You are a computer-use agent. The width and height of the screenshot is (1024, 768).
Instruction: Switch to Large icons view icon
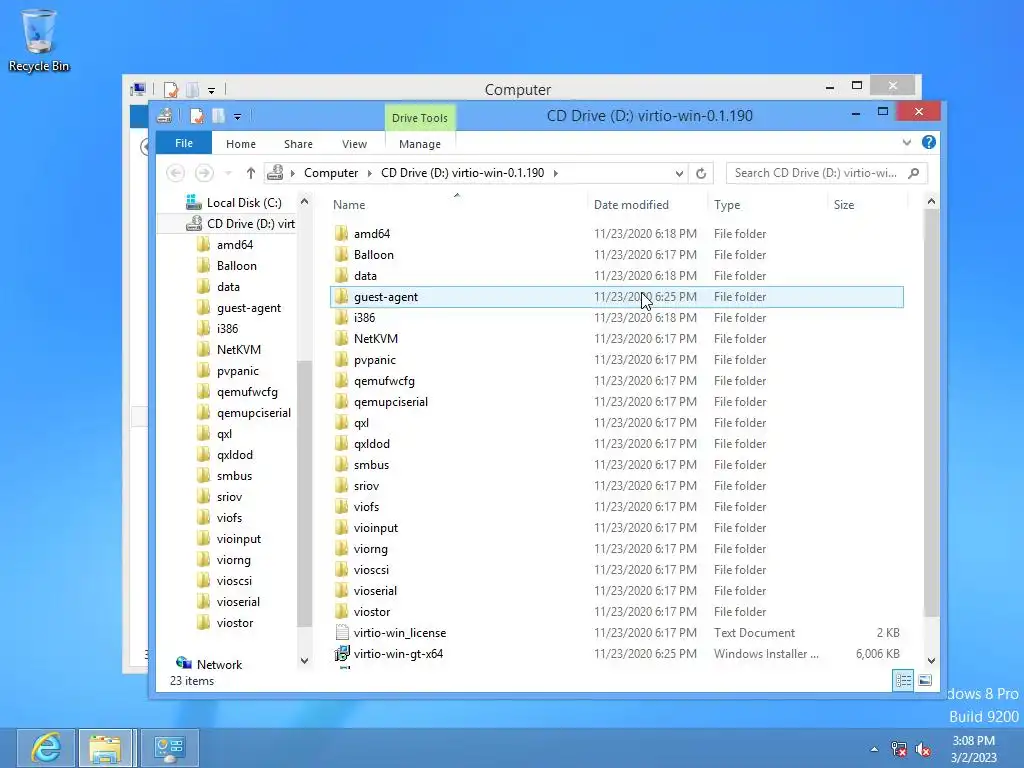925,680
